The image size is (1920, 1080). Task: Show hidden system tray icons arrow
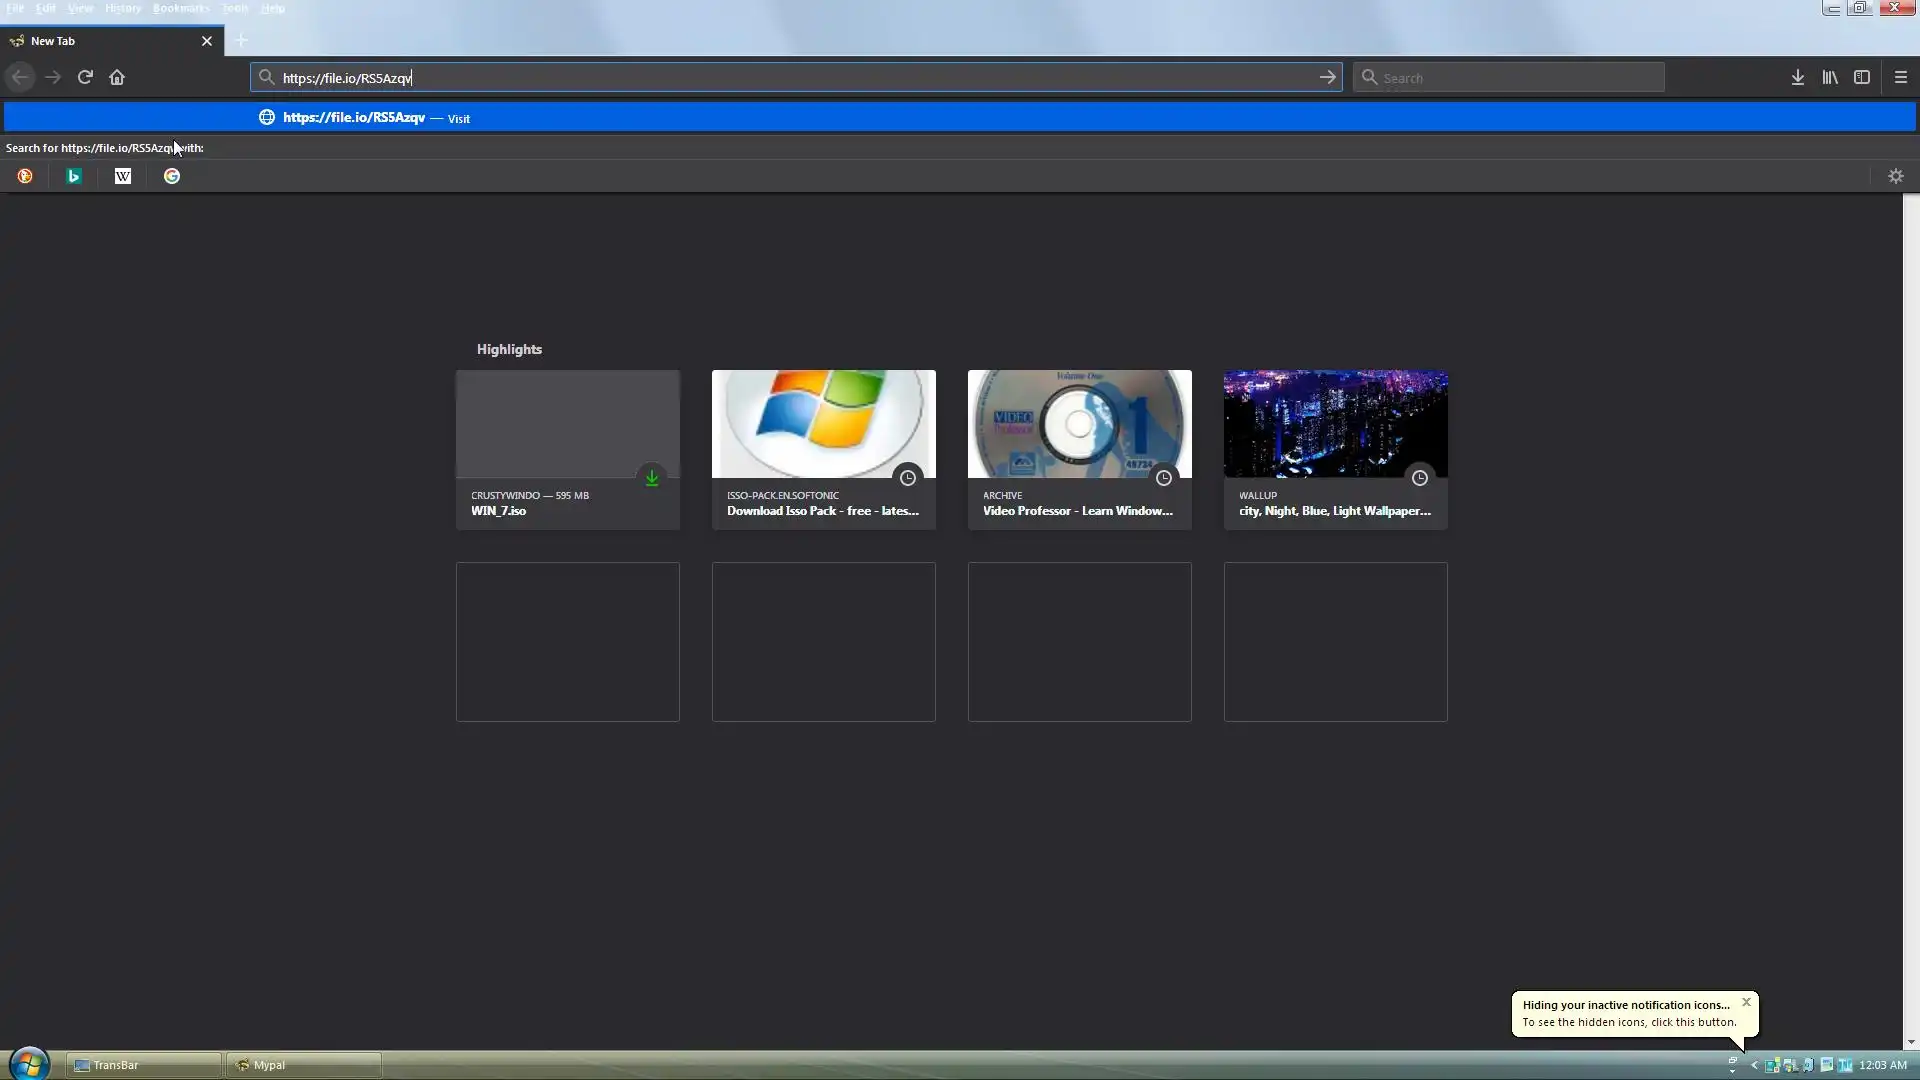coord(1754,1065)
